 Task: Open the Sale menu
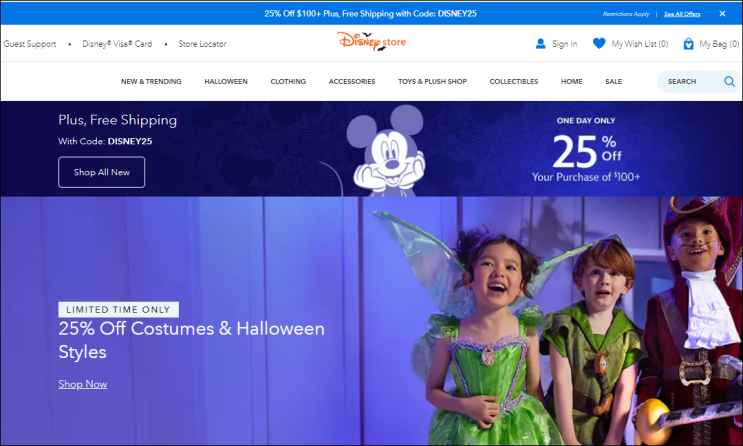pos(613,82)
